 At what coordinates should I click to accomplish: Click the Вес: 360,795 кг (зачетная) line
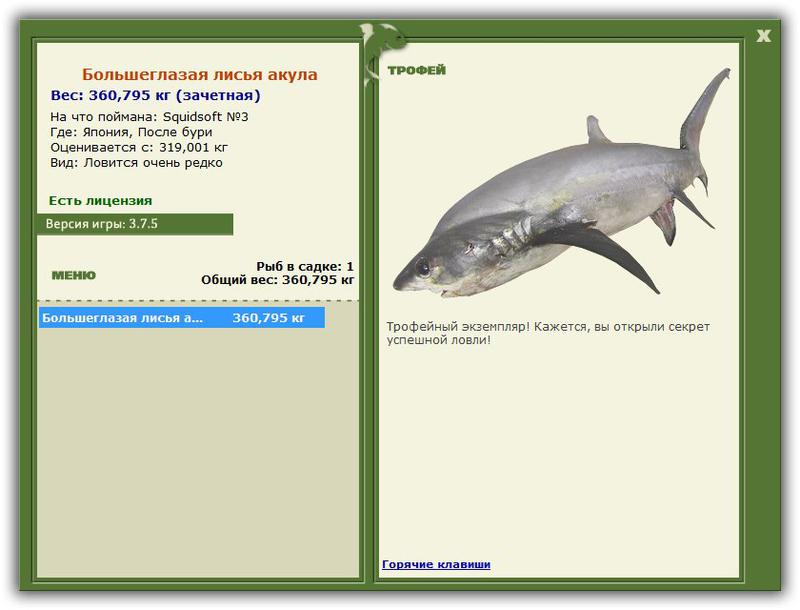pos(156,95)
